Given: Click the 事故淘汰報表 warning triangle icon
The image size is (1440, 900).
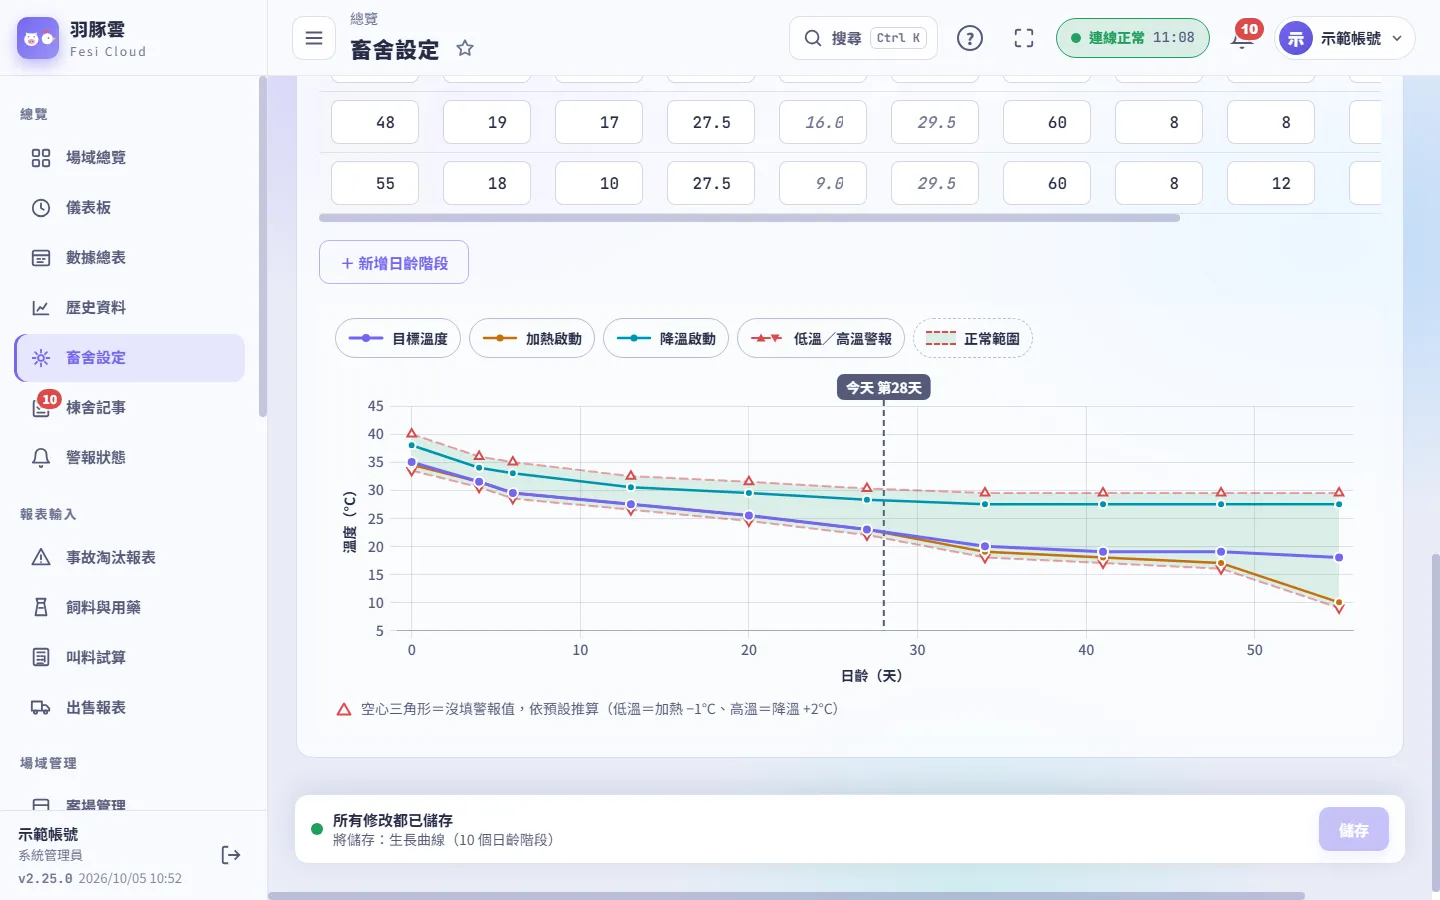Looking at the screenshot, I should [41, 557].
